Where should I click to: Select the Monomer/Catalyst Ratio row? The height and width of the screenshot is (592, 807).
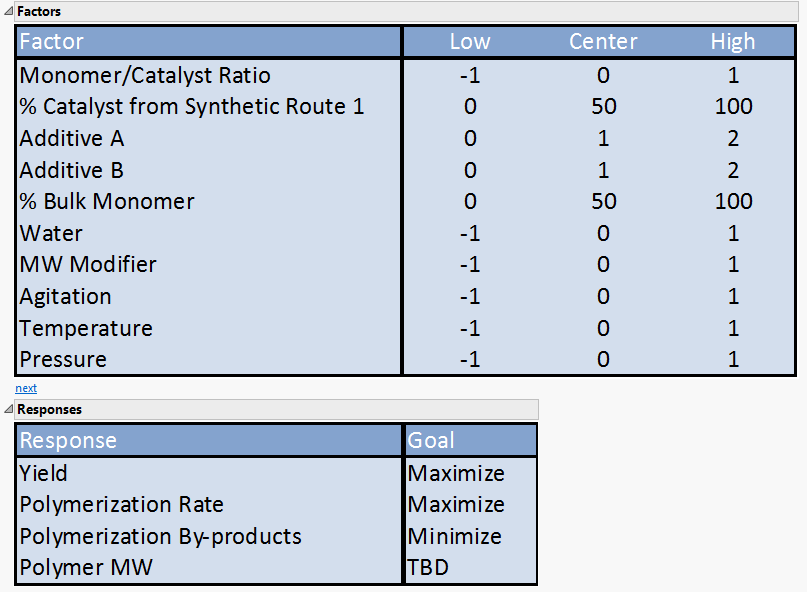click(x=145, y=75)
